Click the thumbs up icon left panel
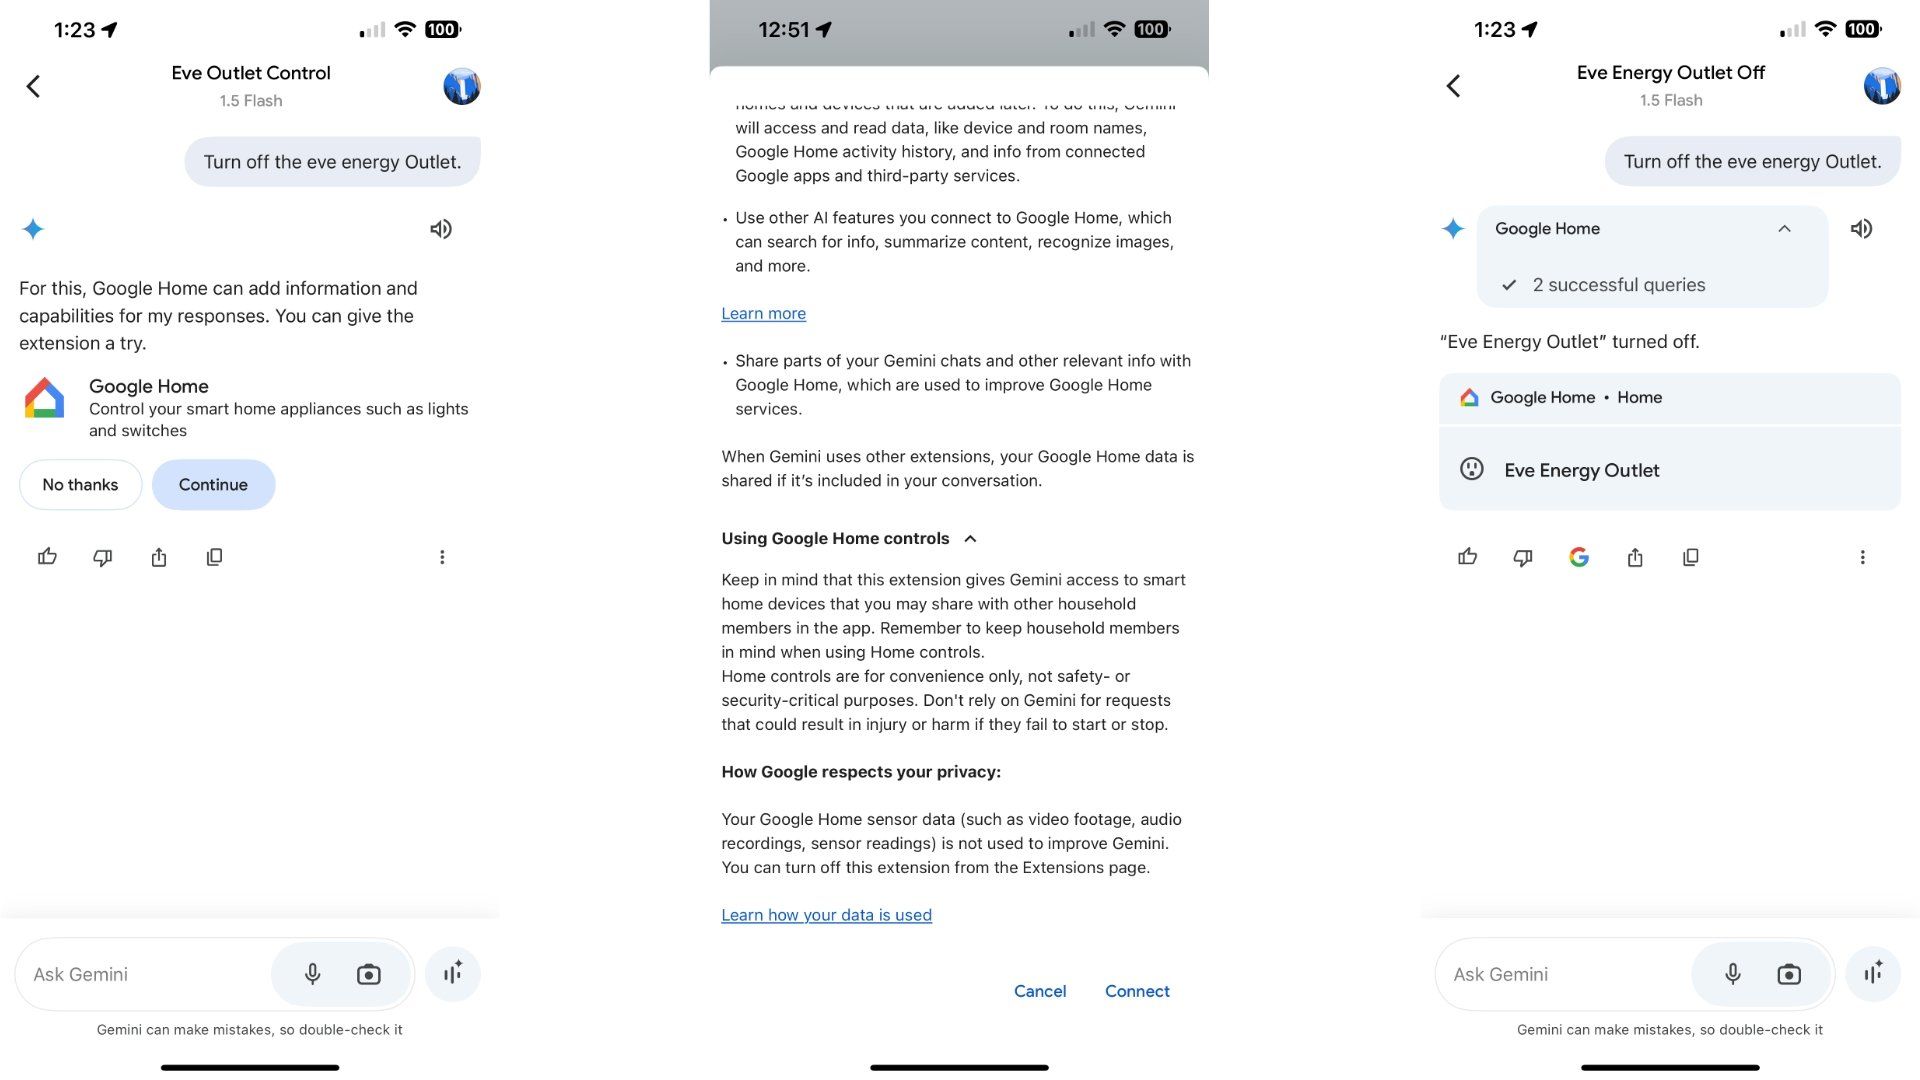 [47, 555]
